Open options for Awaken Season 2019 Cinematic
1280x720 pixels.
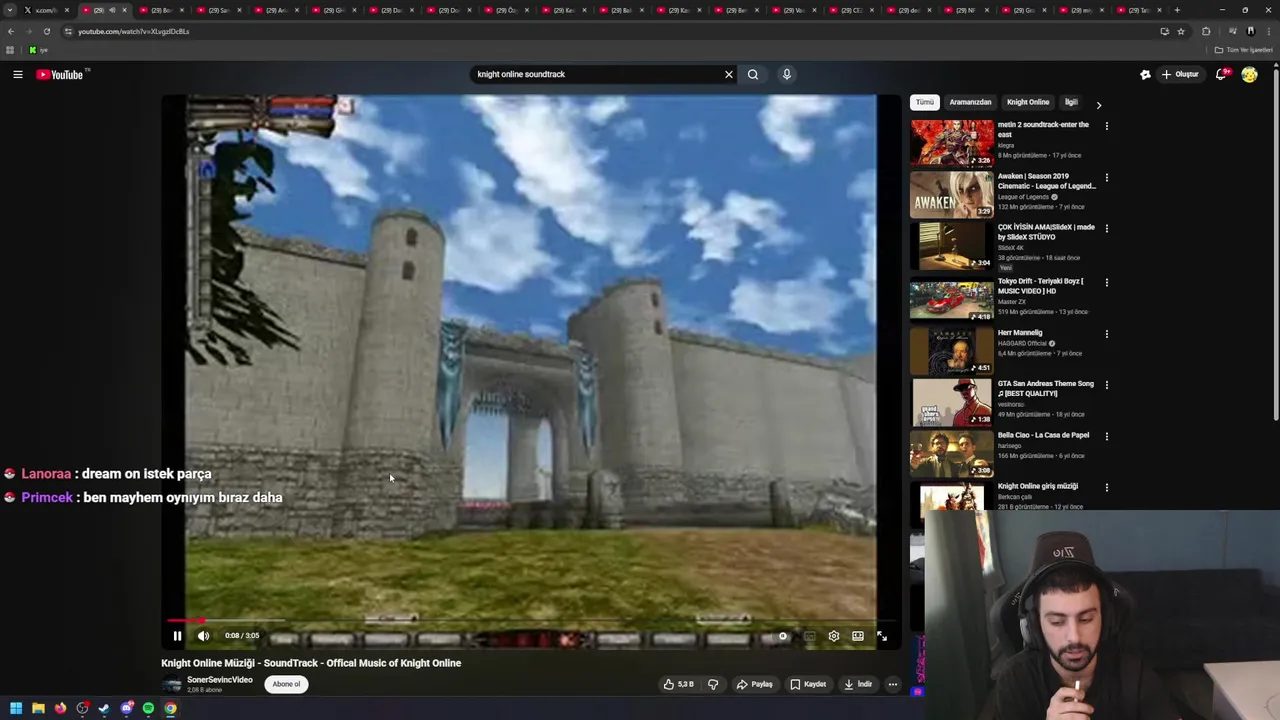click(1106, 178)
